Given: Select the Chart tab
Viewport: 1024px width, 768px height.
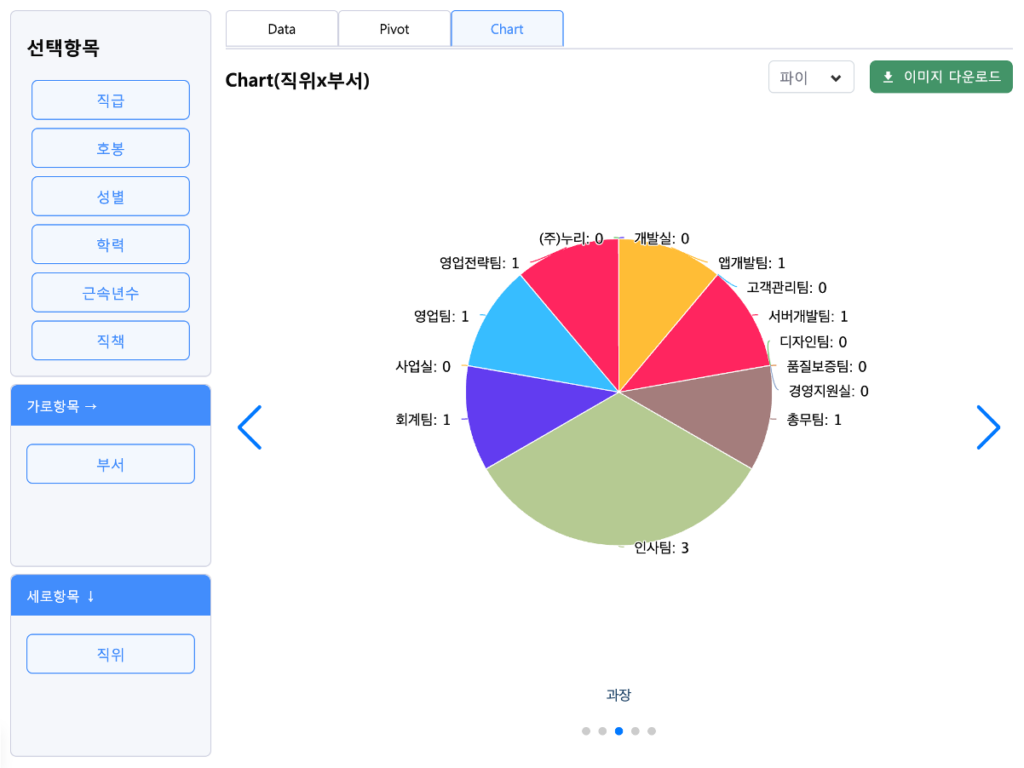Looking at the screenshot, I should (x=507, y=29).
